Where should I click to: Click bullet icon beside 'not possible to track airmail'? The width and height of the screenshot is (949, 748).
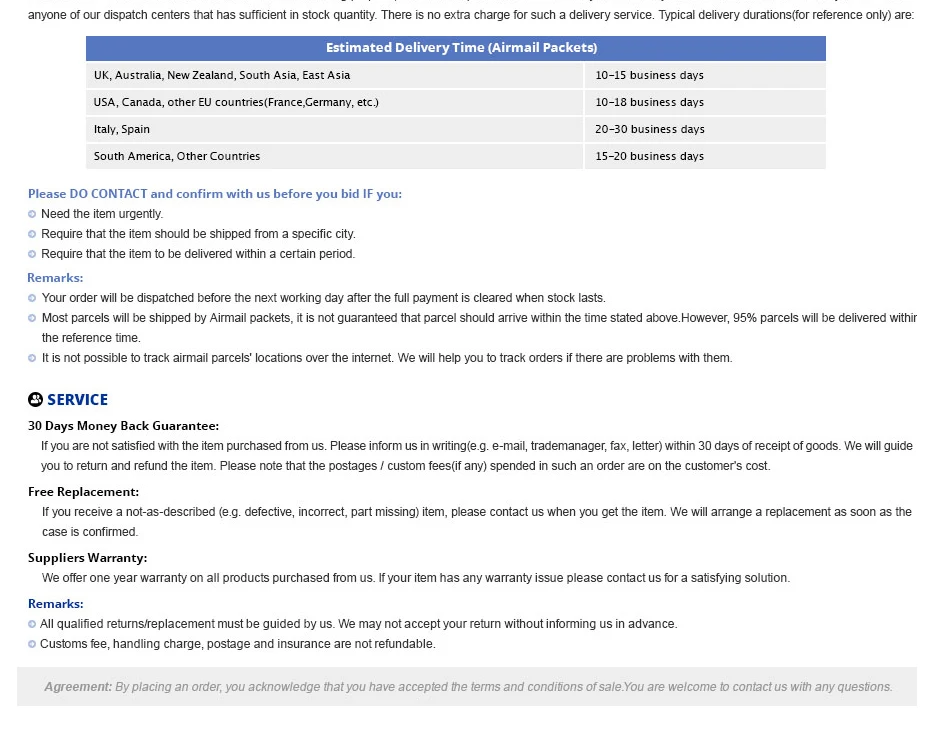point(32,358)
